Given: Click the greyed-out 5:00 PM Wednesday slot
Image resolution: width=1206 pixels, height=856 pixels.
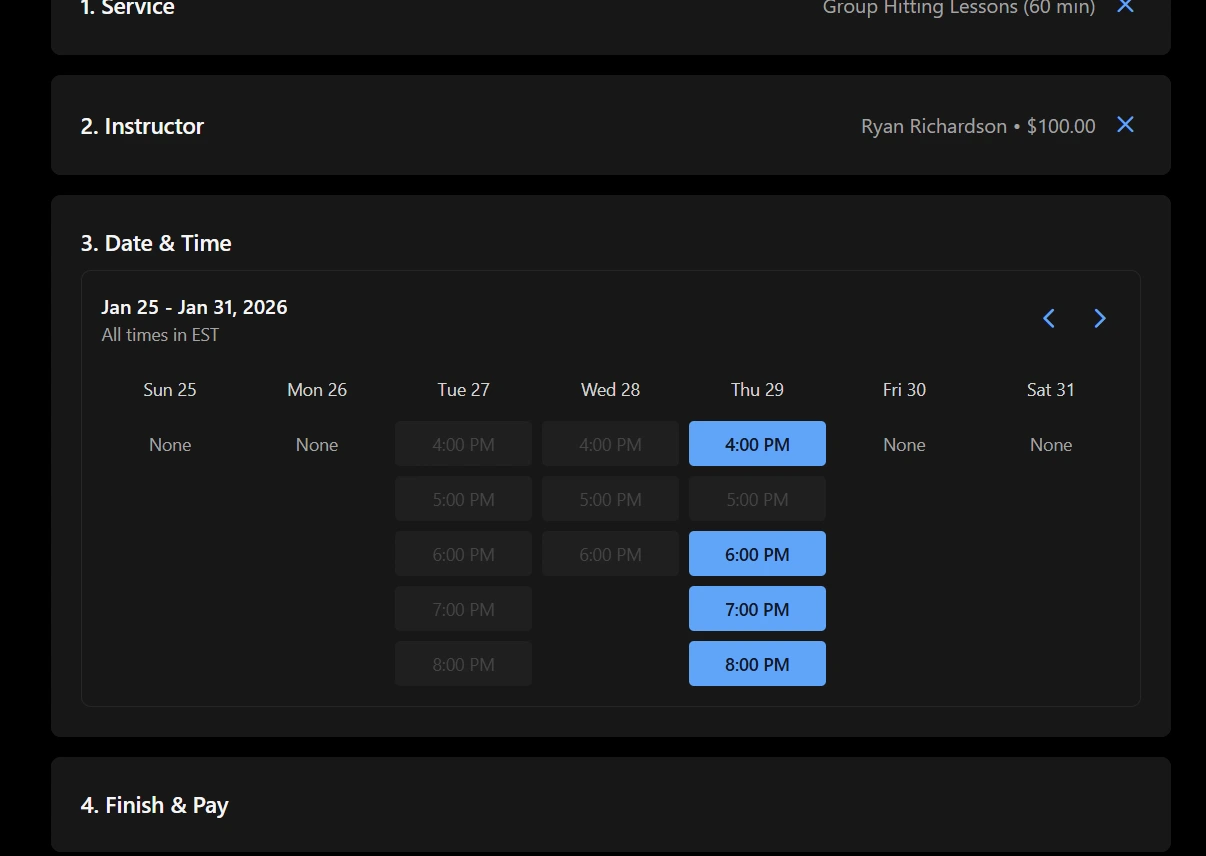Looking at the screenshot, I should pyautogui.click(x=610, y=498).
